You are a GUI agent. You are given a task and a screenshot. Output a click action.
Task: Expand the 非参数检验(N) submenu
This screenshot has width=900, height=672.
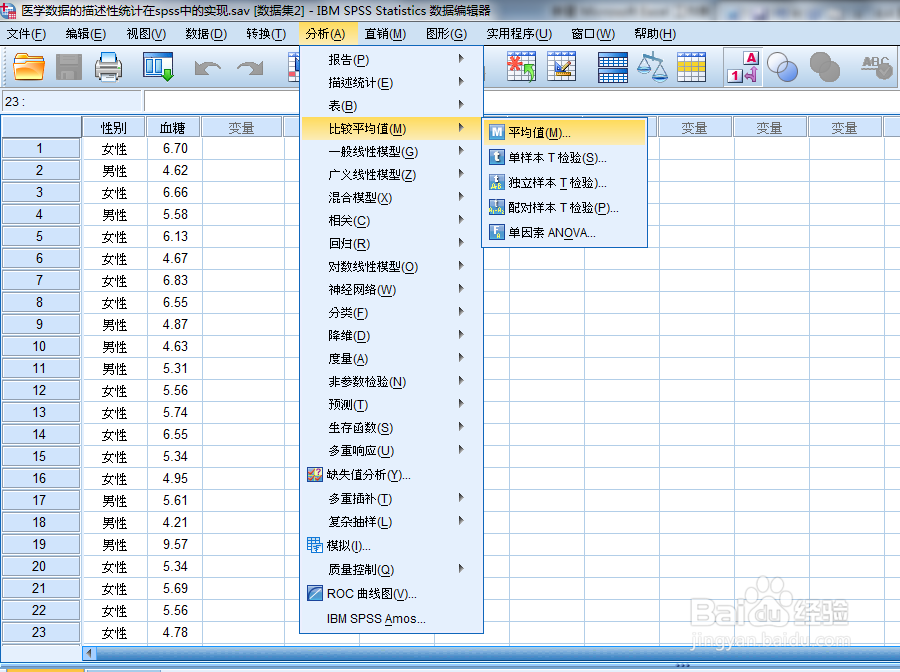point(391,382)
